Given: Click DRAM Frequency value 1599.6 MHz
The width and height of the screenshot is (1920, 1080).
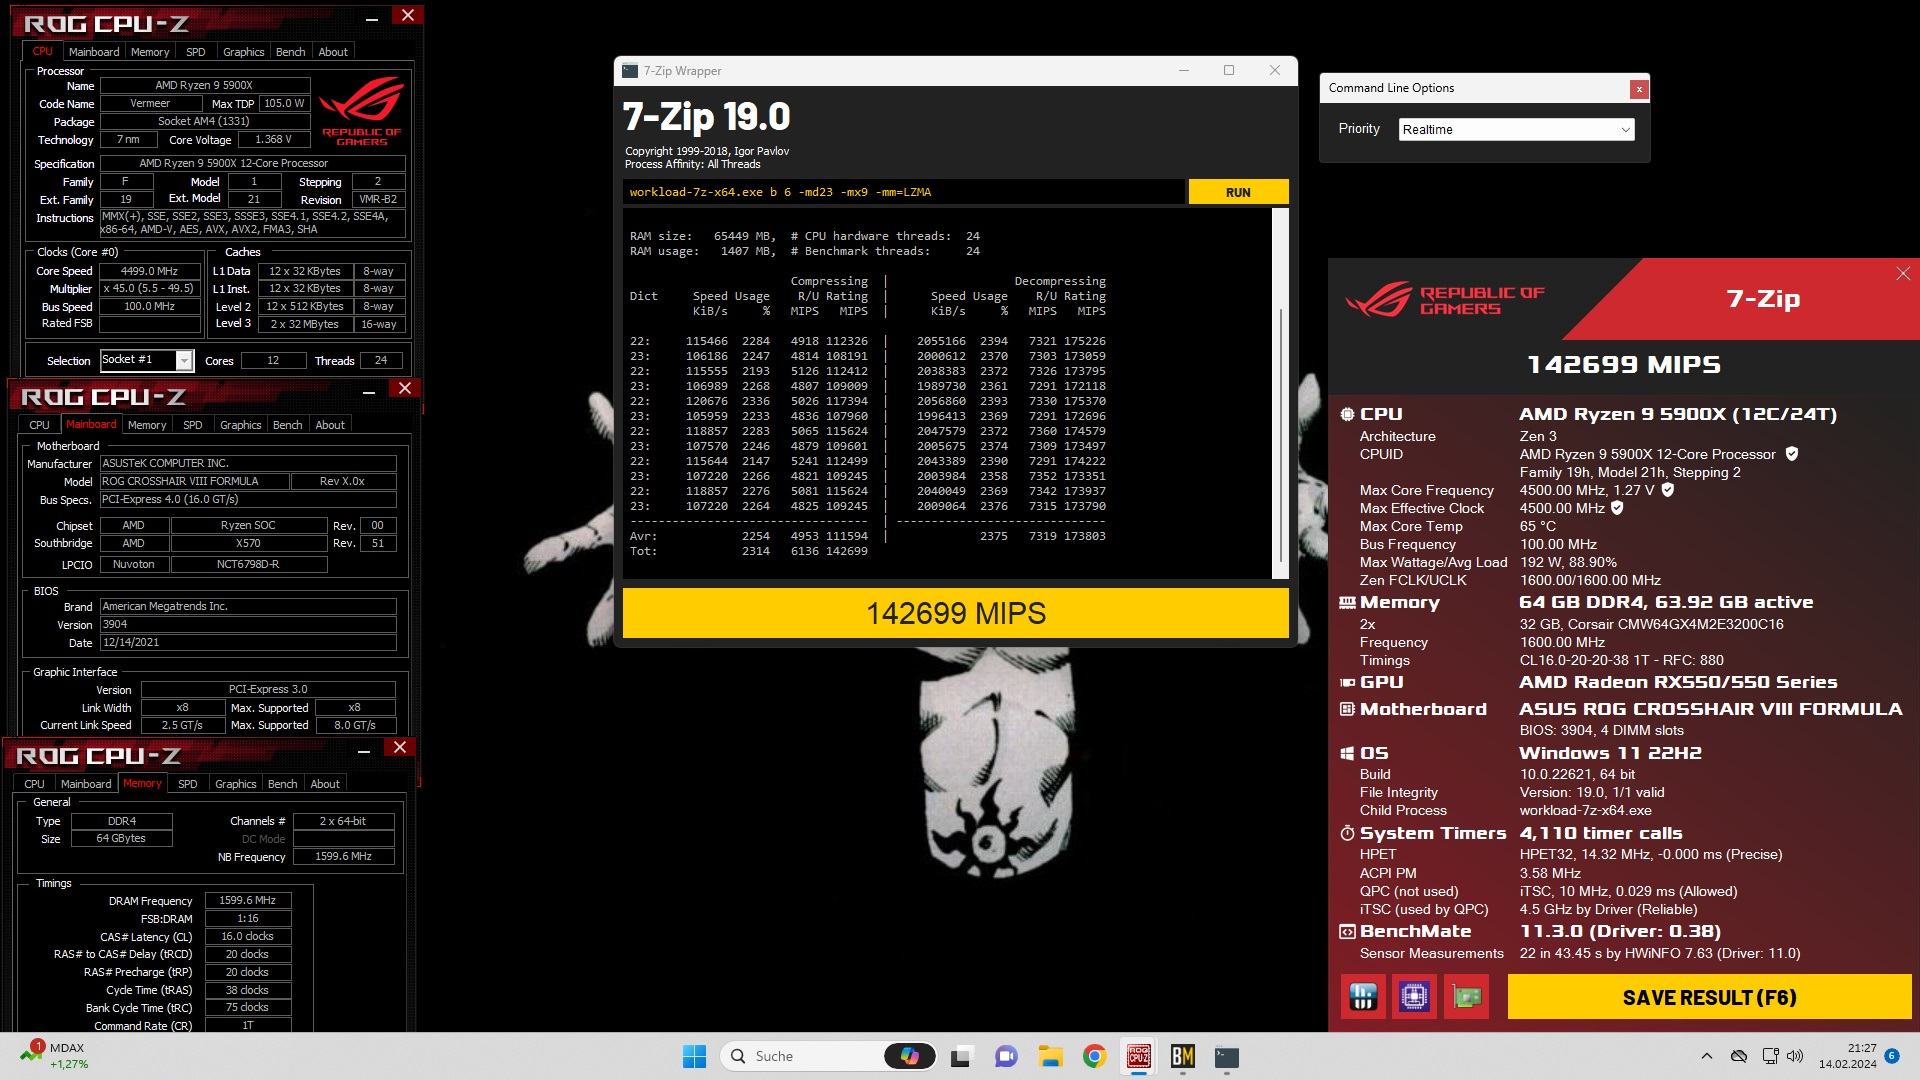Looking at the screenshot, I should coord(247,901).
